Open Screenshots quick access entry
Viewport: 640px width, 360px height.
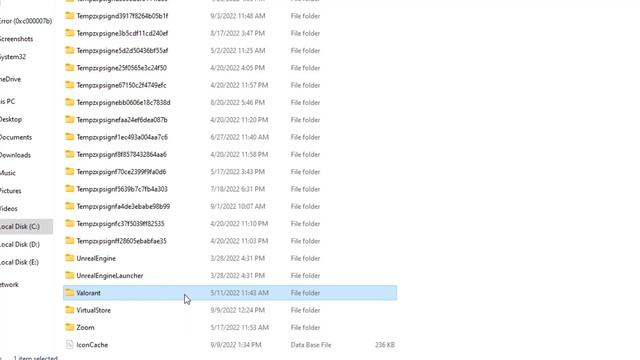coord(17,39)
